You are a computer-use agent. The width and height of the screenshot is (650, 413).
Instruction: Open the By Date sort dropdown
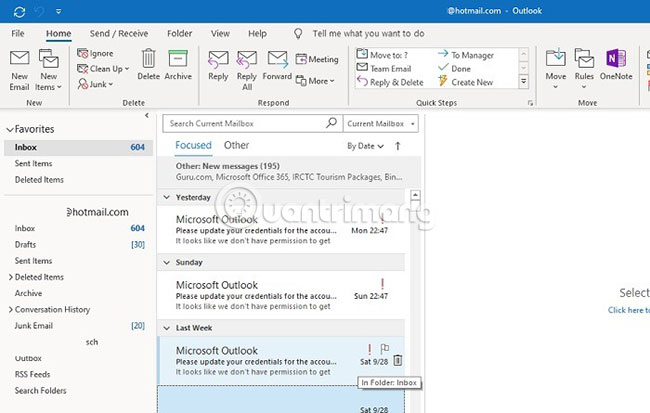tap(365, 146)
